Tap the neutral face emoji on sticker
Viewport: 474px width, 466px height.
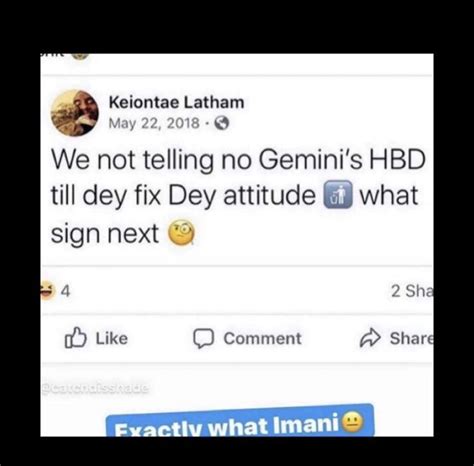[x=353, y=422]
